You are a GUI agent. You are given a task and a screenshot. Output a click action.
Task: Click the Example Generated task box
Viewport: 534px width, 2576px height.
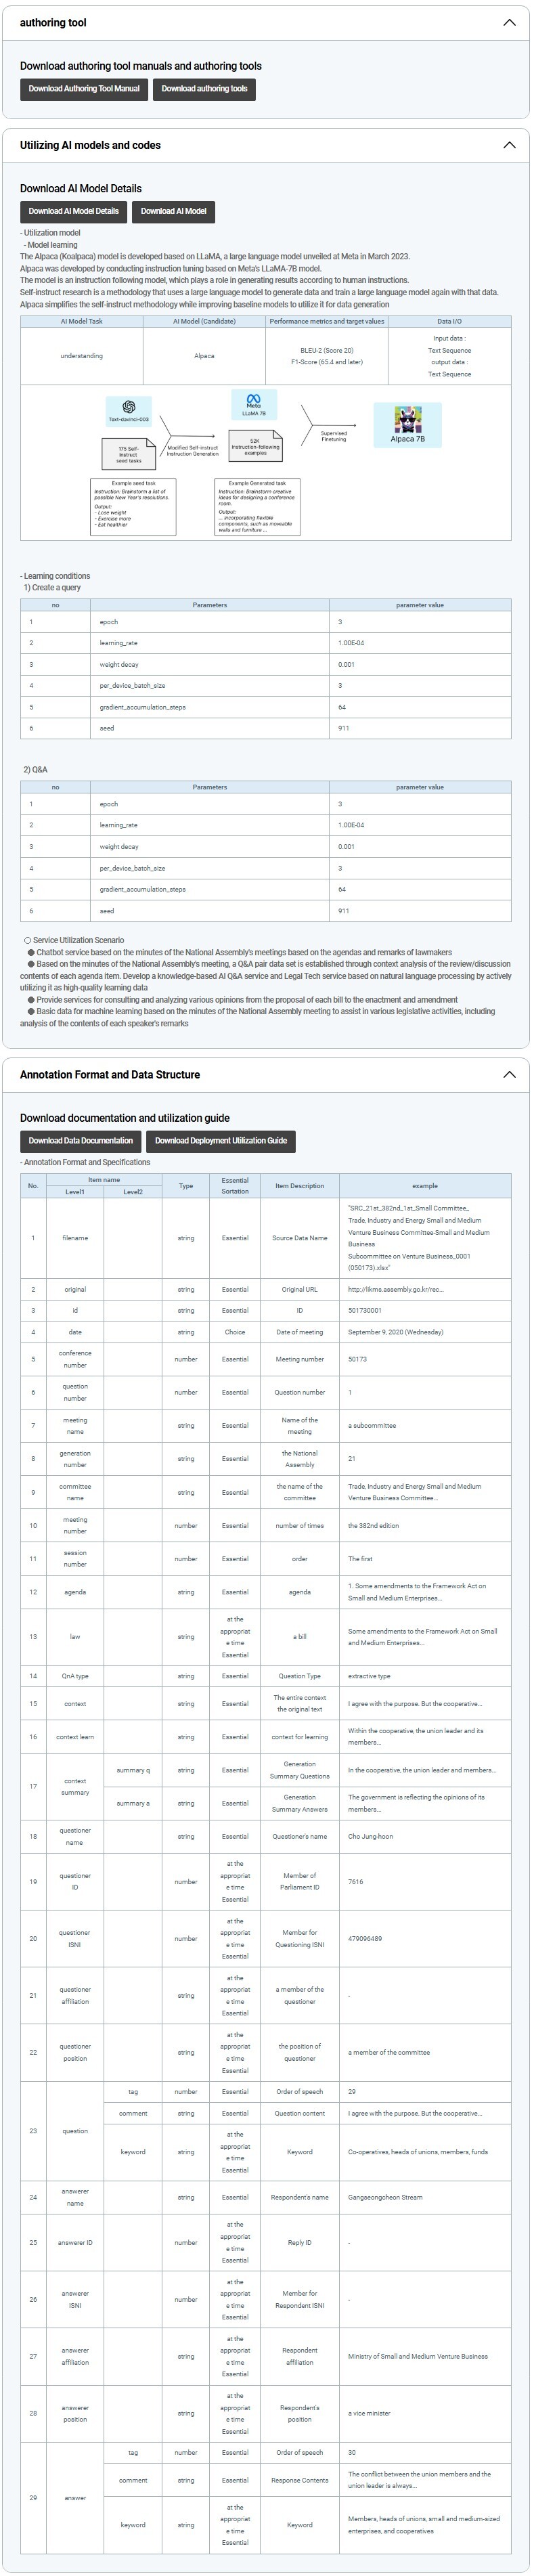click(x=257, y=507)
